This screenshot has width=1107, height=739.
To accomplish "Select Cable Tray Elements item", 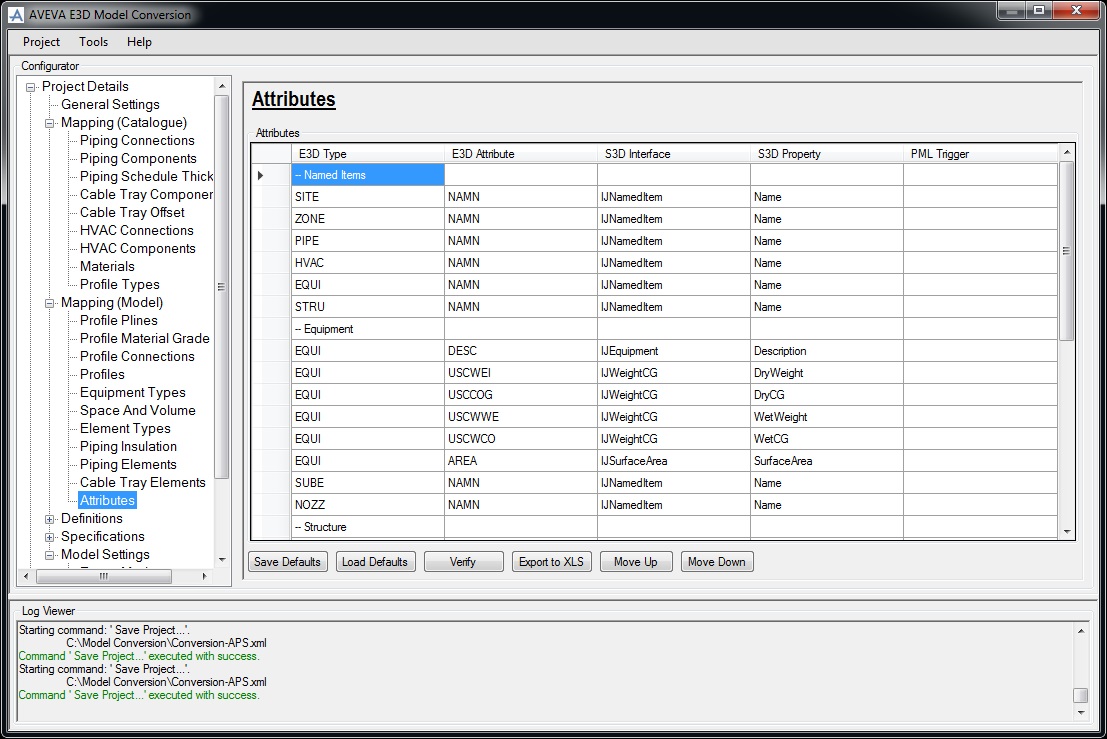I will tap(143, 482).
